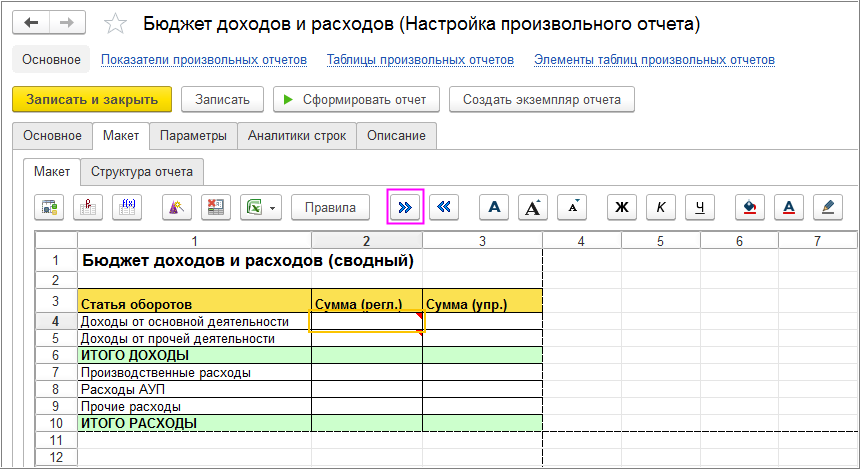Open the Аналитики строк tab
This screenshot has width=860, height=469.
click(x=297, y=135)
